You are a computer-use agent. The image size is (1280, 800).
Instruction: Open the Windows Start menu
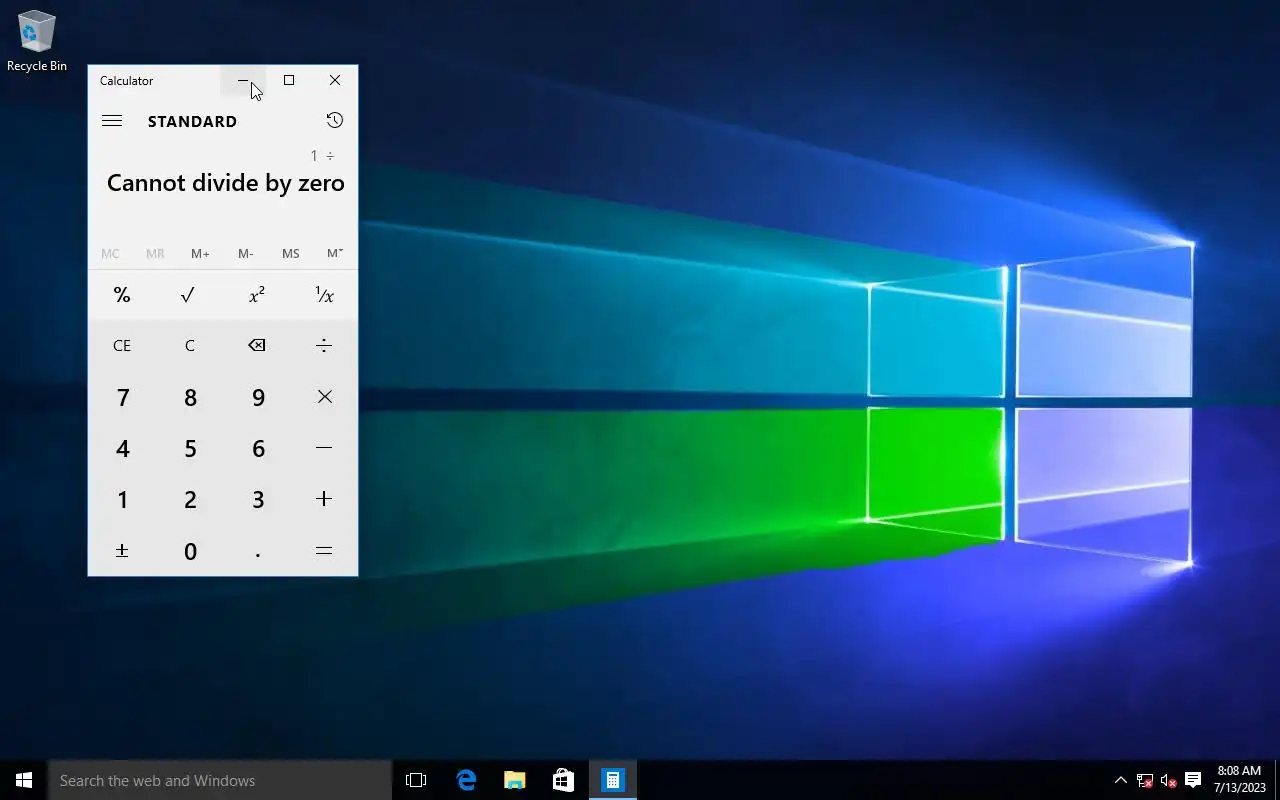pyautogui.click(x=24, y=780)
